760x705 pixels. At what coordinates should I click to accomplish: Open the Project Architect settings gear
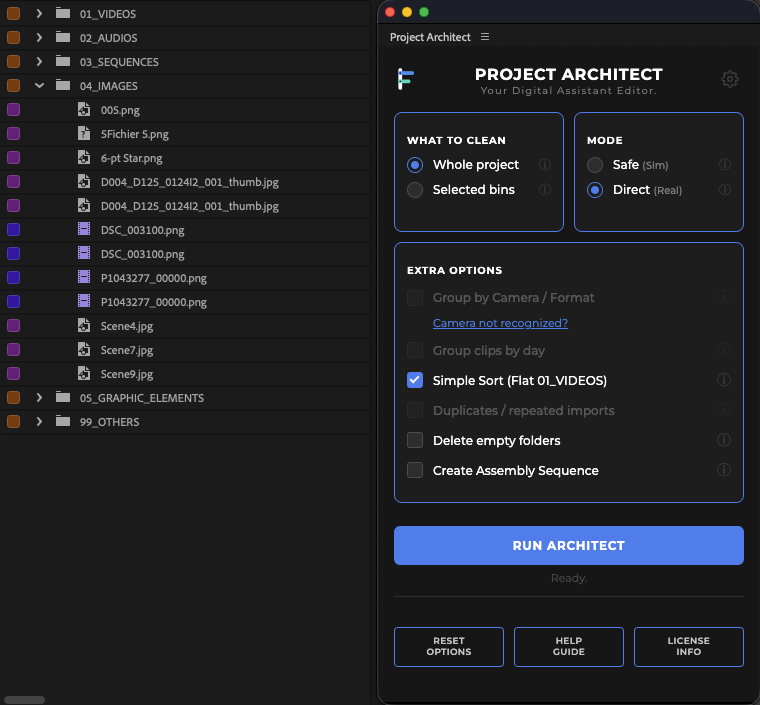click(729, 79)
